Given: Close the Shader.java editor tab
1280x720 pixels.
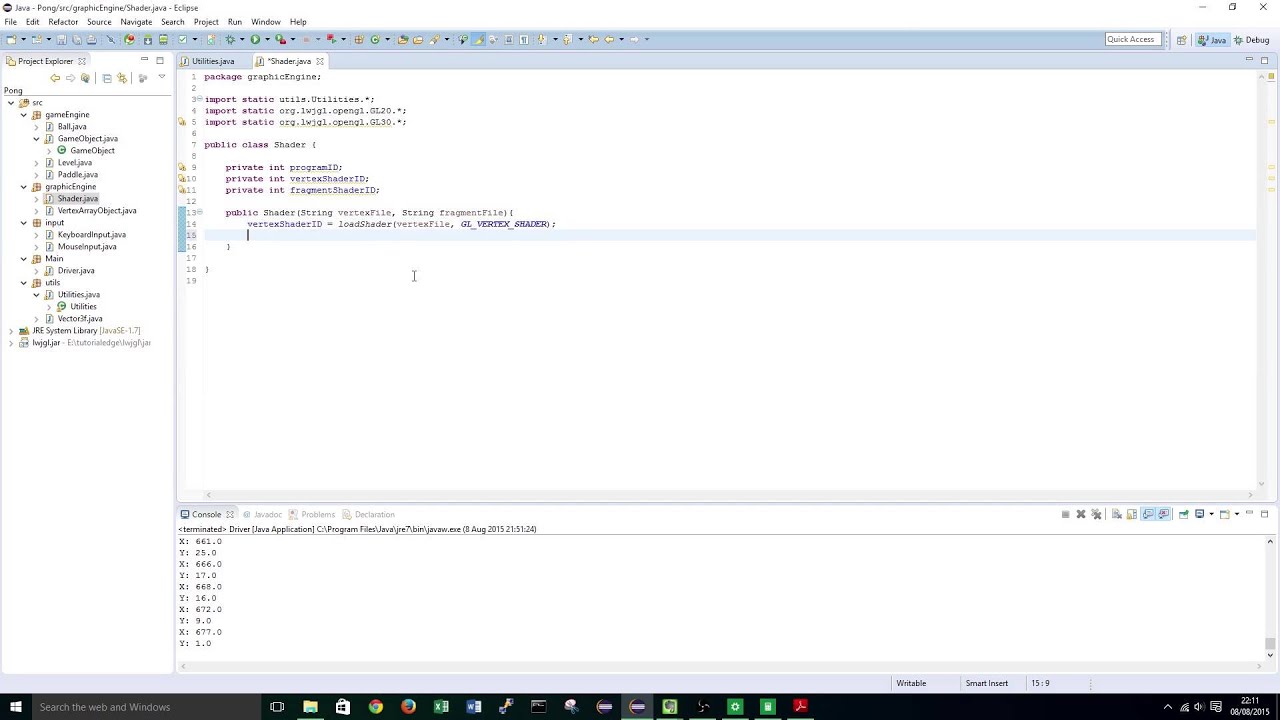Looking at the screenshot, I should pyautogui.click(x=320, y=61).
